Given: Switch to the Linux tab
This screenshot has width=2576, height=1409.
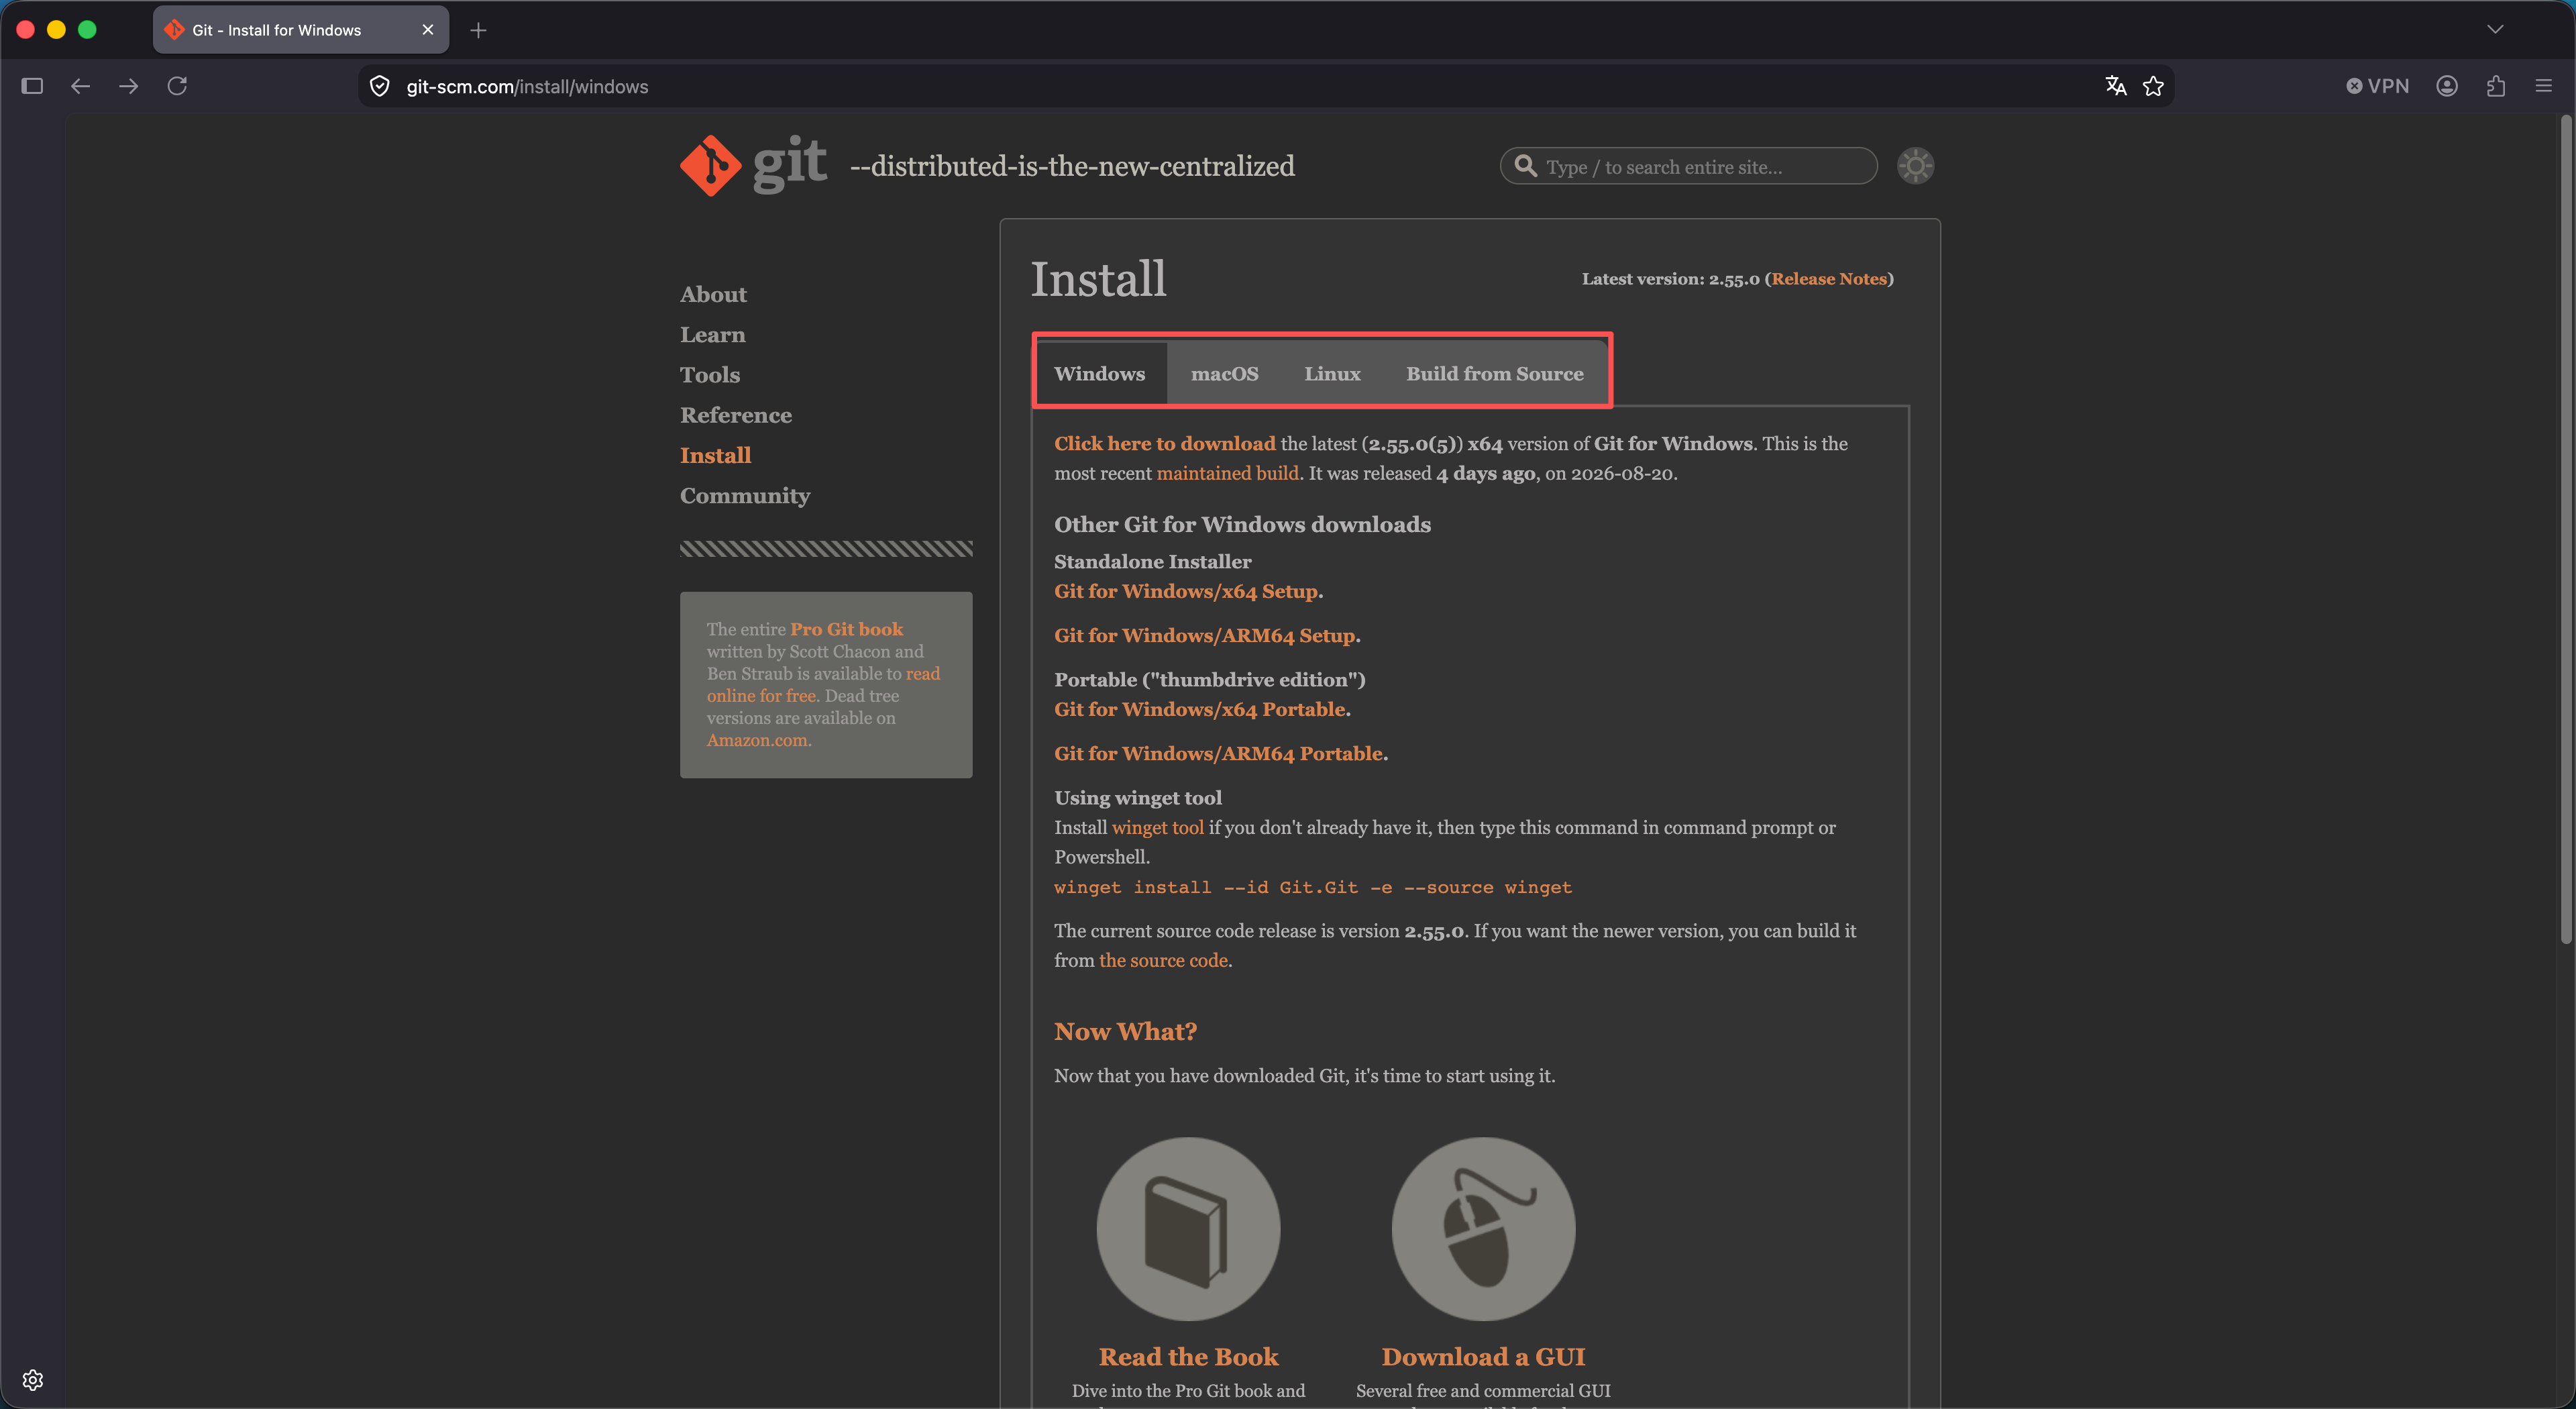Looking at the screenshot, I should tap(1332, 374).
